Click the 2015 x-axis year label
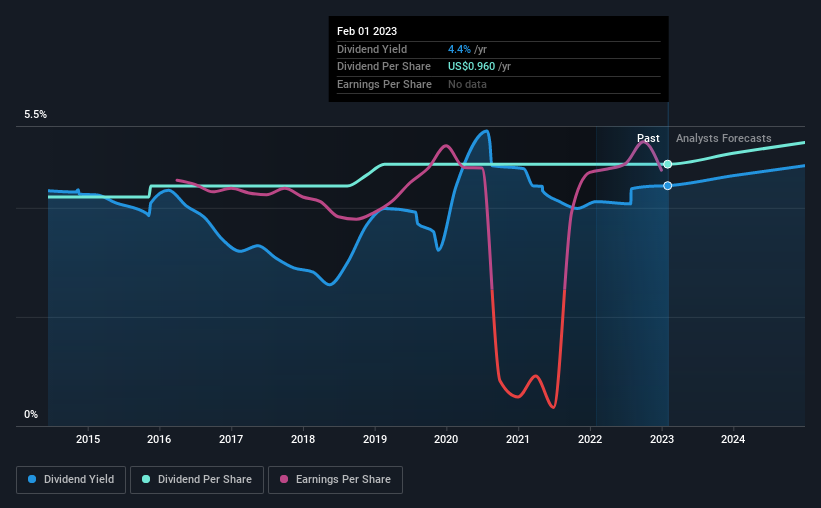 tap(88, 439)
